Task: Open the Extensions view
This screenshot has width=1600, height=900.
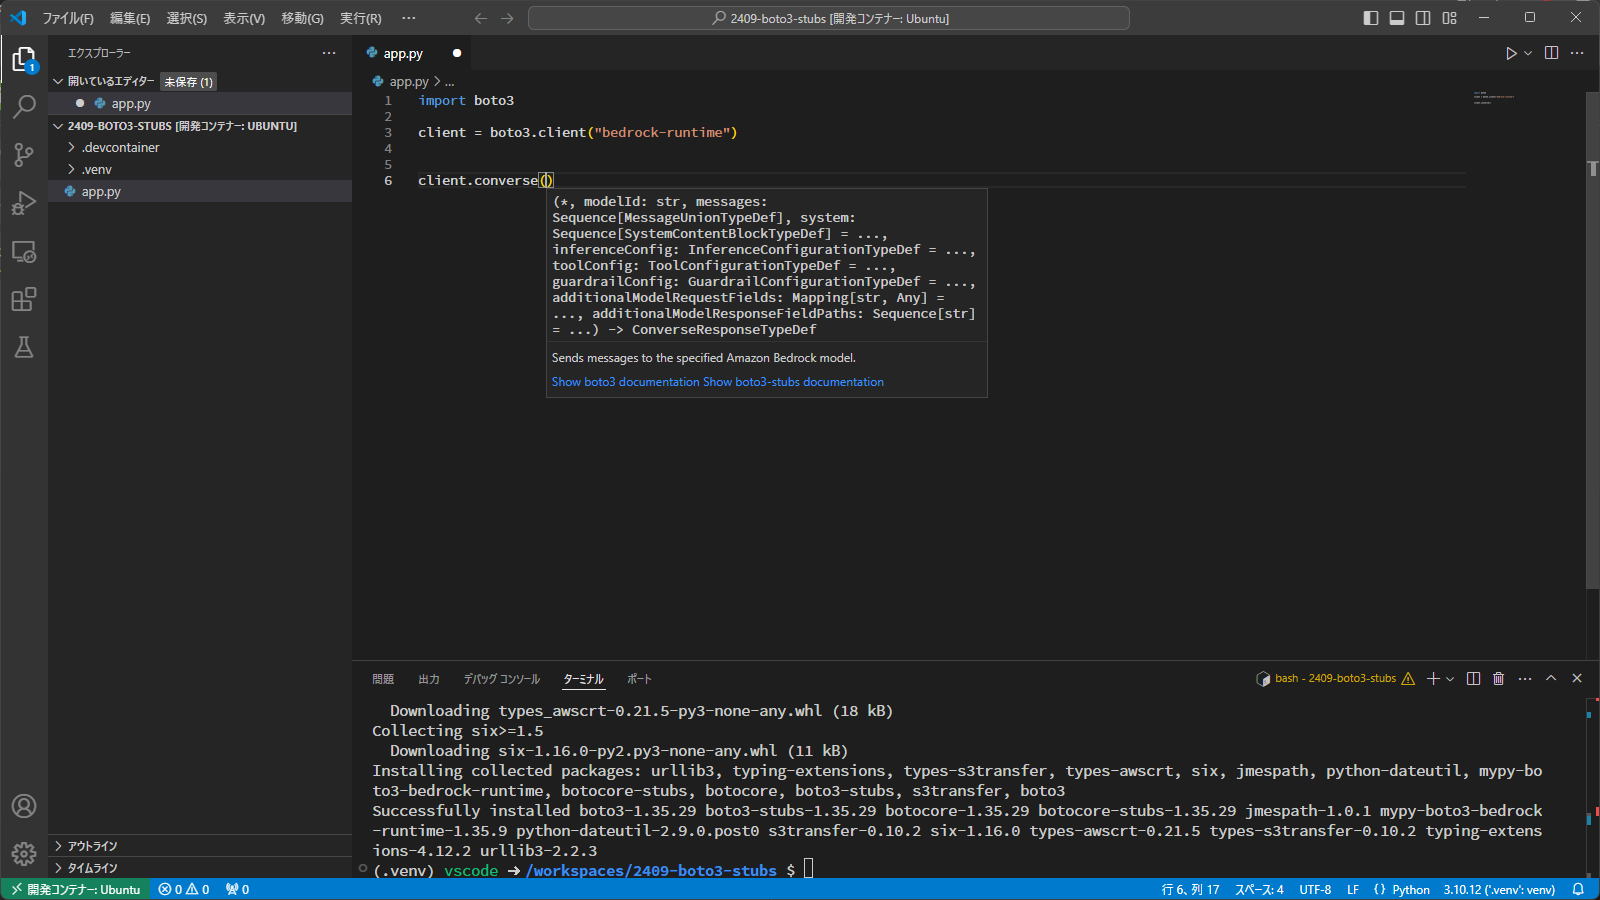Action: click(24, 299)
